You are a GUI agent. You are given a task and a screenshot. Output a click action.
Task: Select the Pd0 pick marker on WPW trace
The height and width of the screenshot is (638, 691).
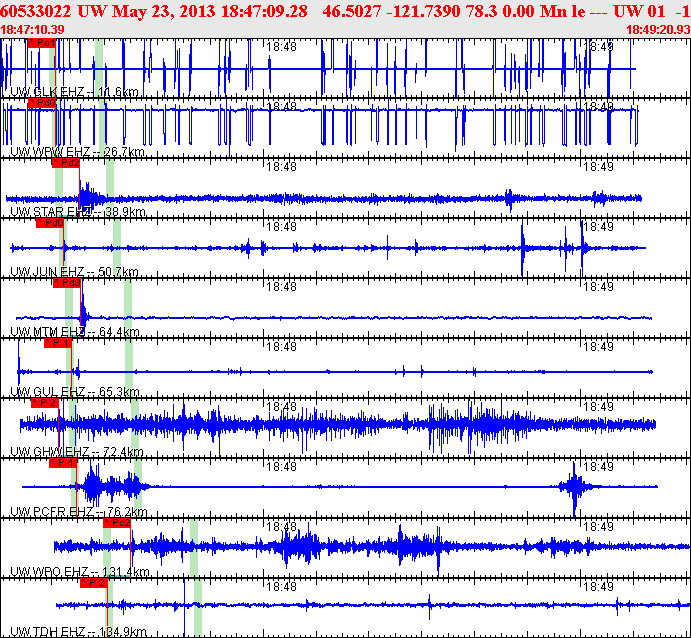coord(41,102)
